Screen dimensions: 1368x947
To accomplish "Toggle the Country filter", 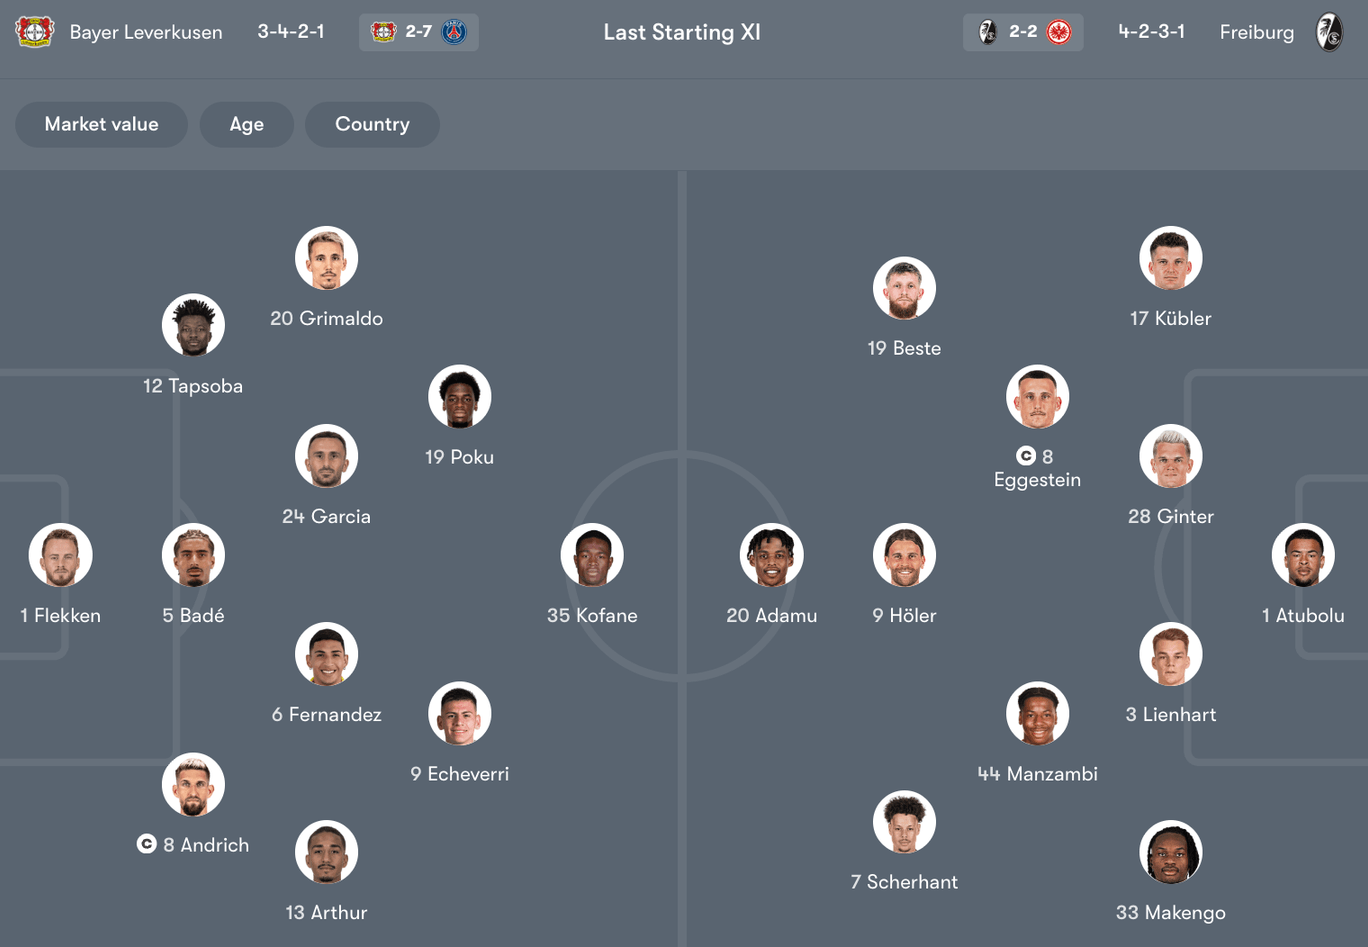I will pyautogui.click(x=372, y=124).
